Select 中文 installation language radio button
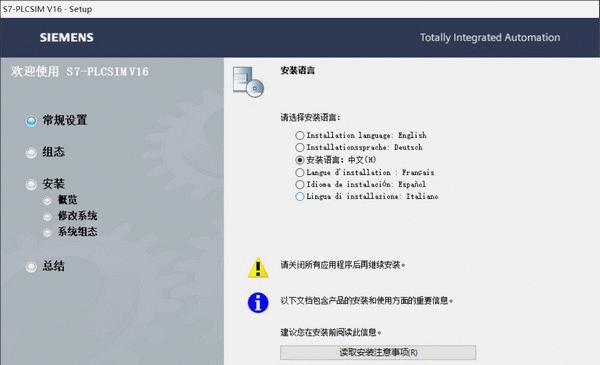 [300, 160]
